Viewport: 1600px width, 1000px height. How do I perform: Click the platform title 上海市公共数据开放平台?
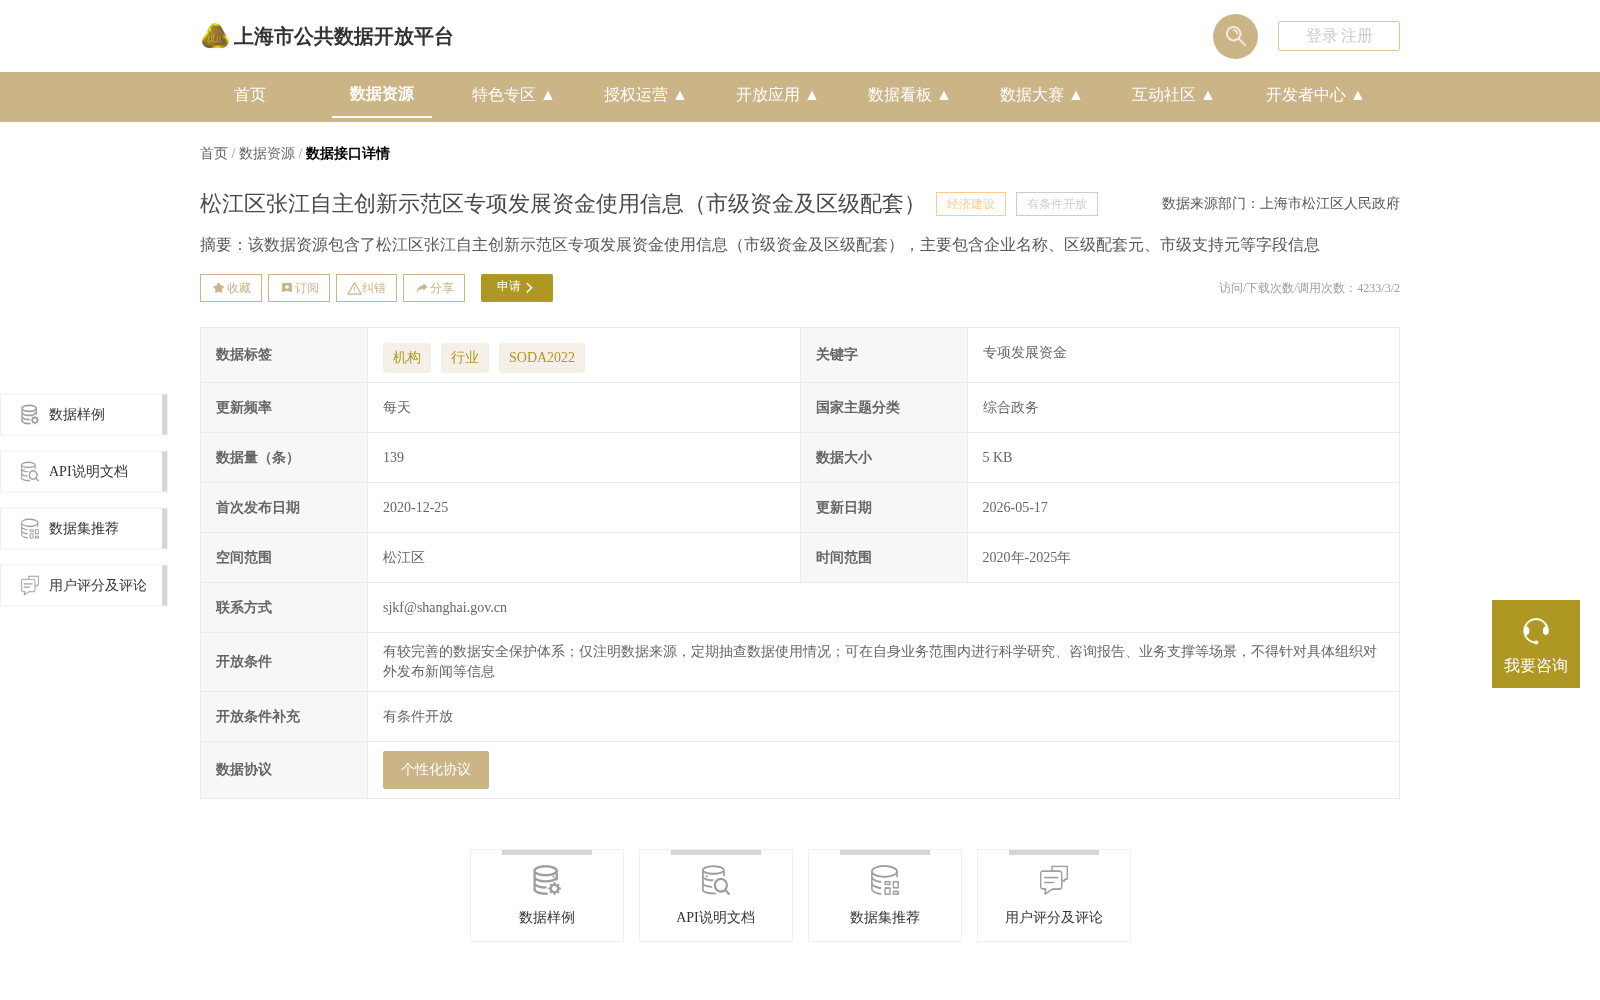tap(343, 37)
